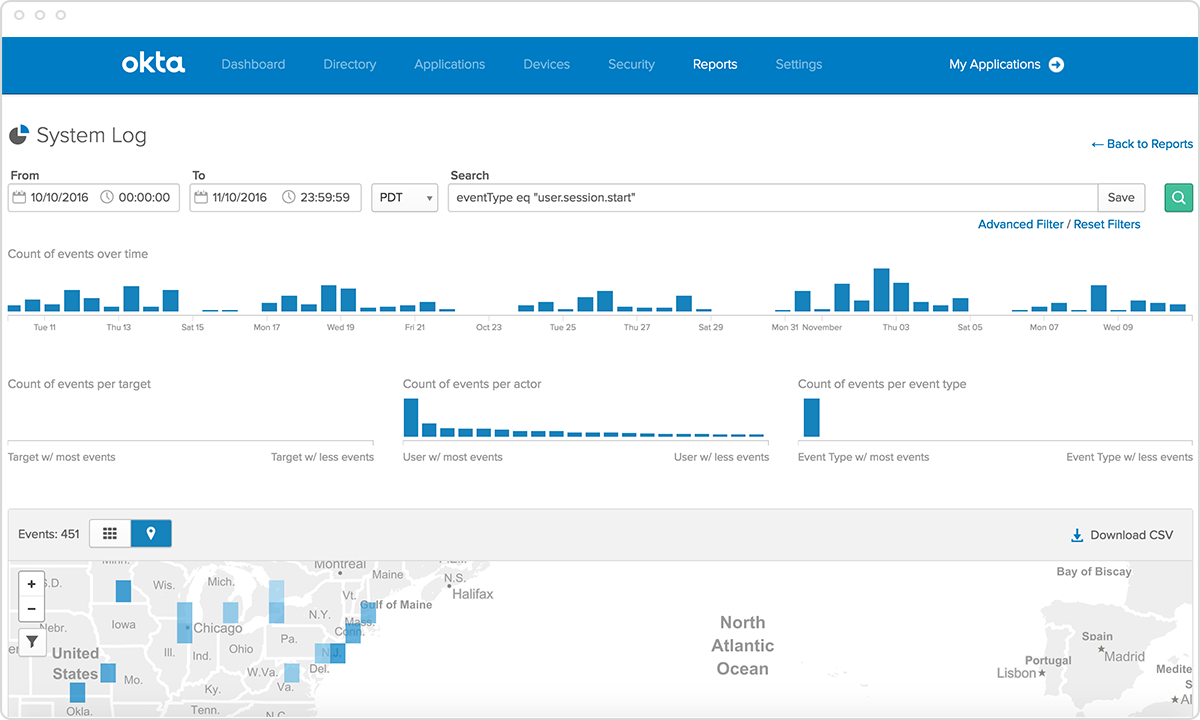Switch to grid table view
The width and height of the screenshot is (1200, 720).
point(110,534)
